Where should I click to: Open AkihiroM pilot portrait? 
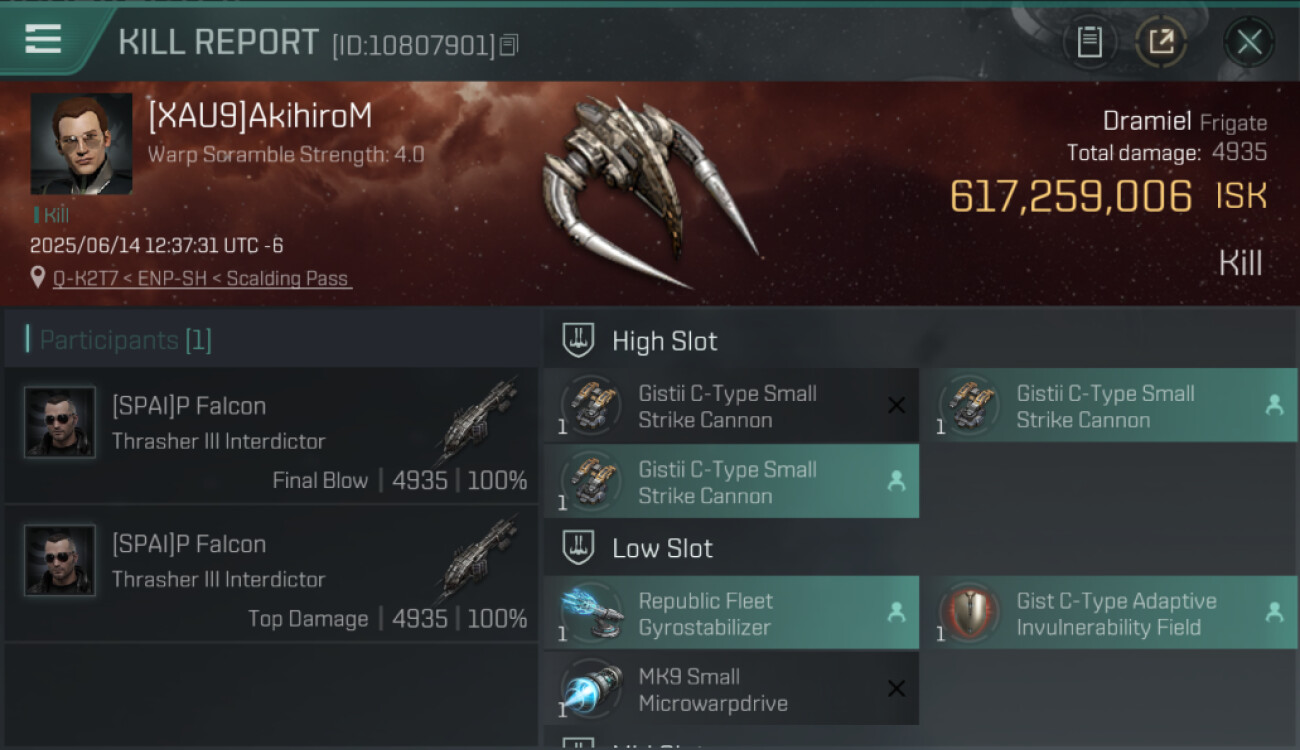pos(81,144)
